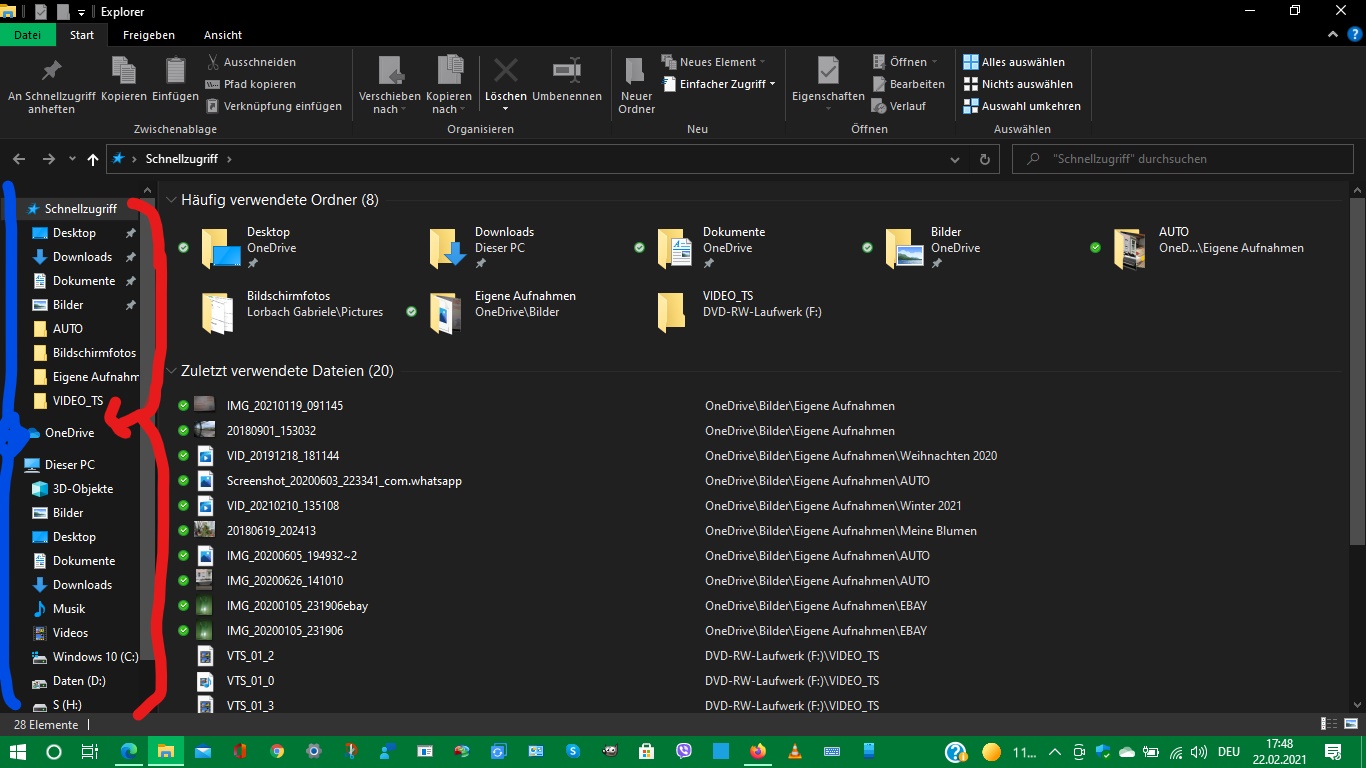Click Verlauf in ribbon
This screenshot has height=768, width=1366.
[x=899, y=106]
